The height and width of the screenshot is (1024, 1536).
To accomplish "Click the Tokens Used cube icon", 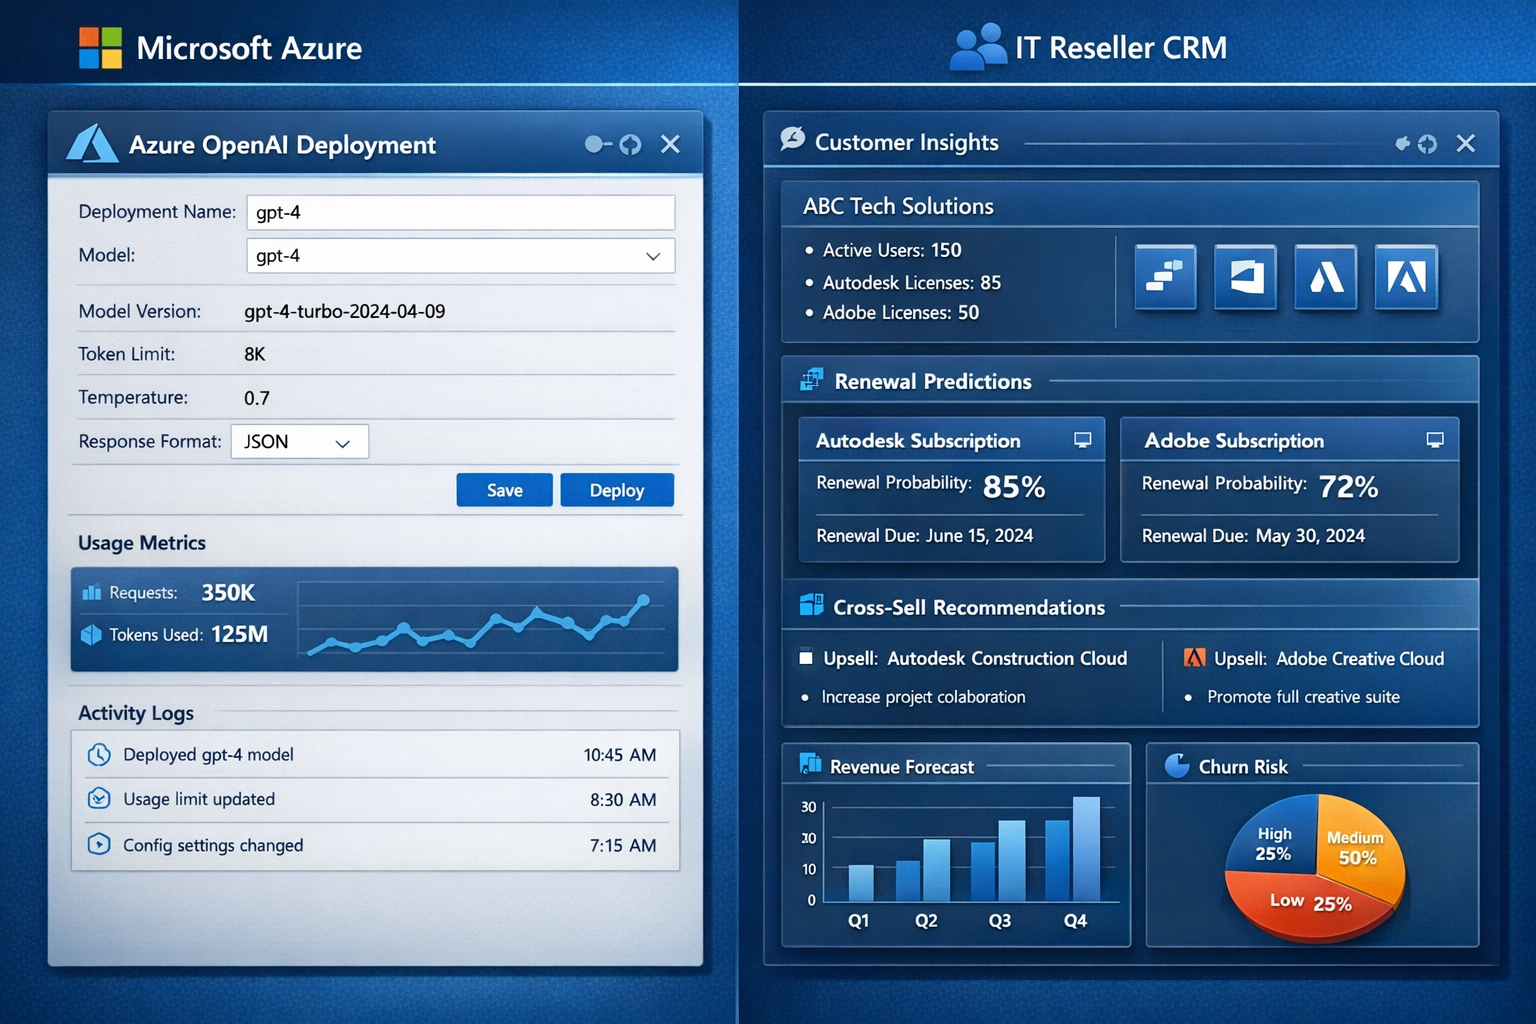I will click(x=91, y=634).
